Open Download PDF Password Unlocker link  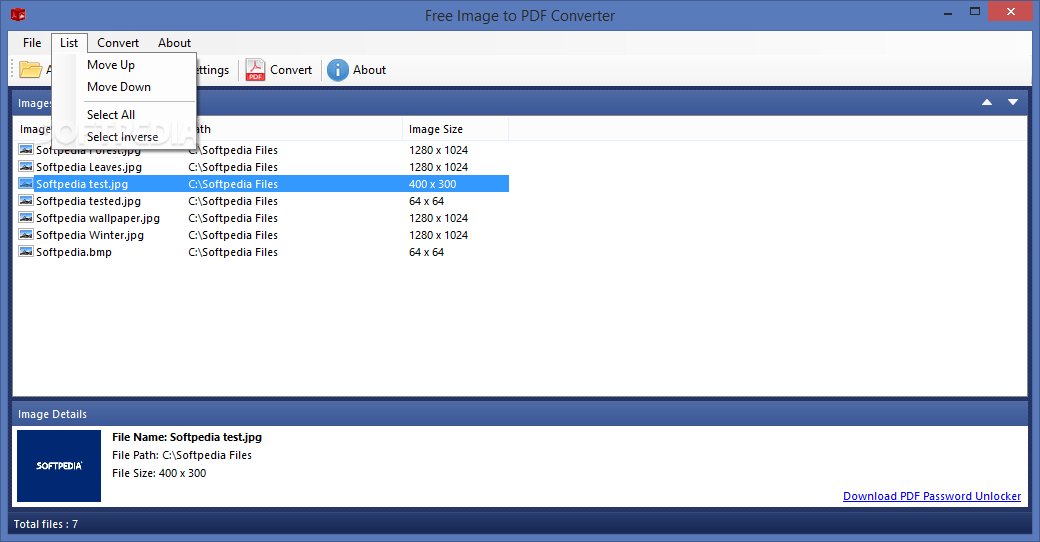click(x=932, y=496)
